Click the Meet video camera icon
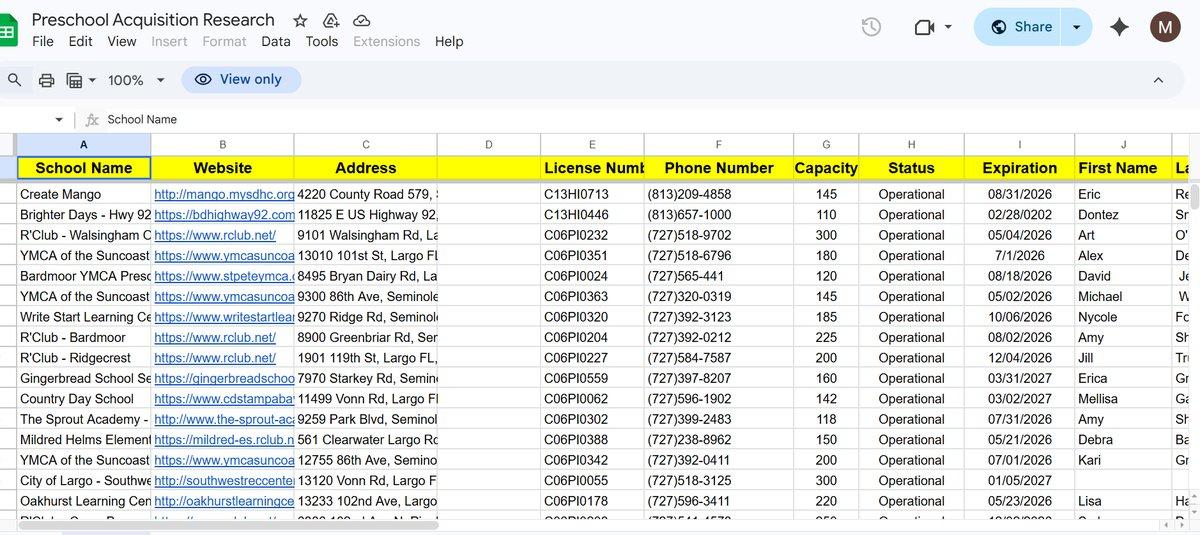1200x535 pixels. [924, 27]
